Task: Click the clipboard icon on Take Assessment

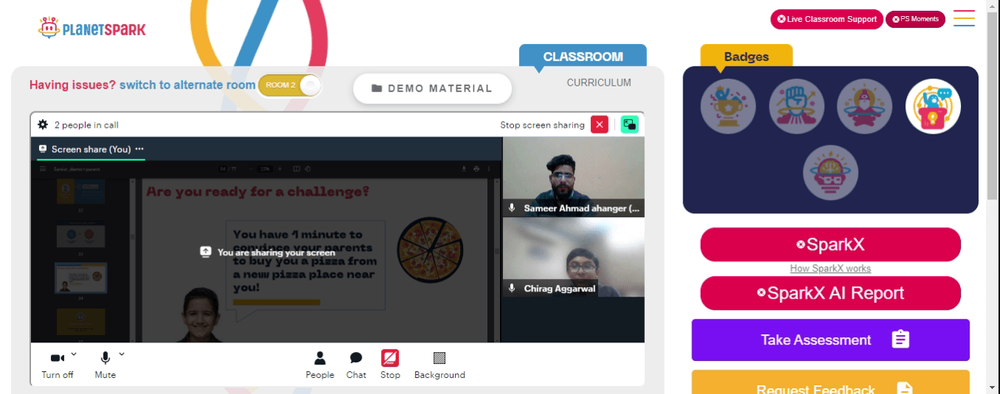Action: (900, 339)
